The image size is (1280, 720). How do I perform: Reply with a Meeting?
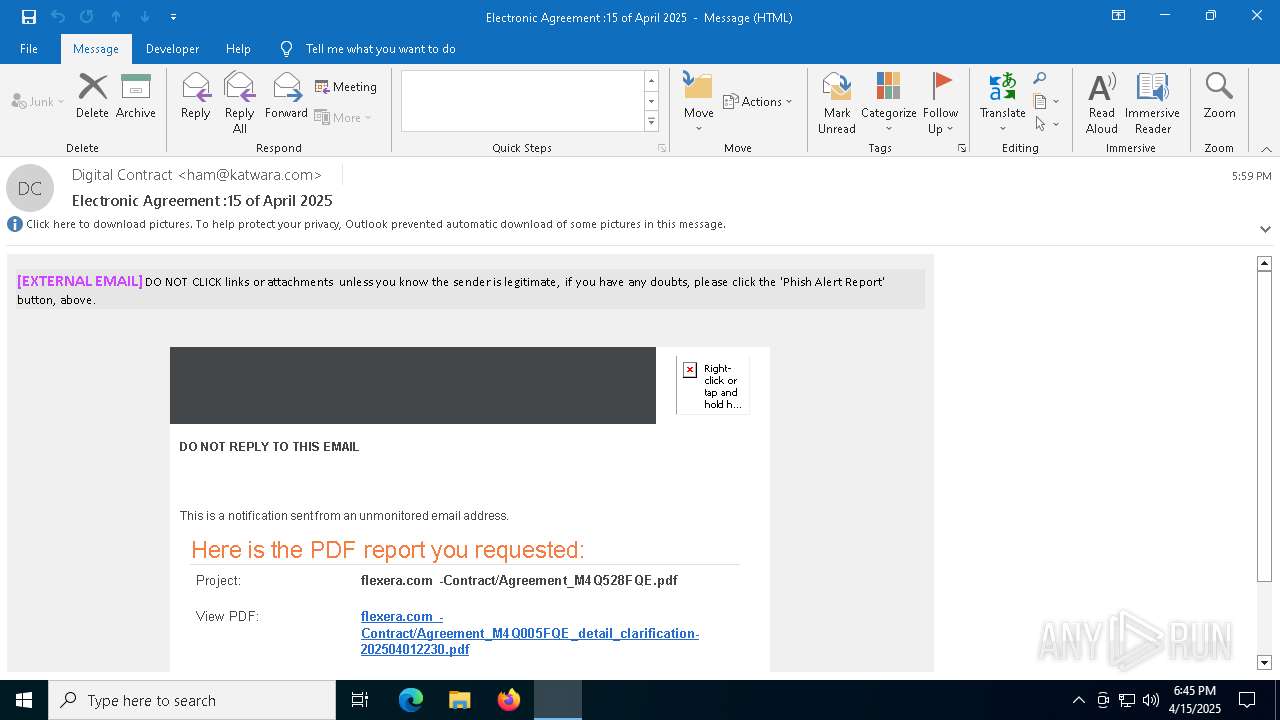[346, 87]
